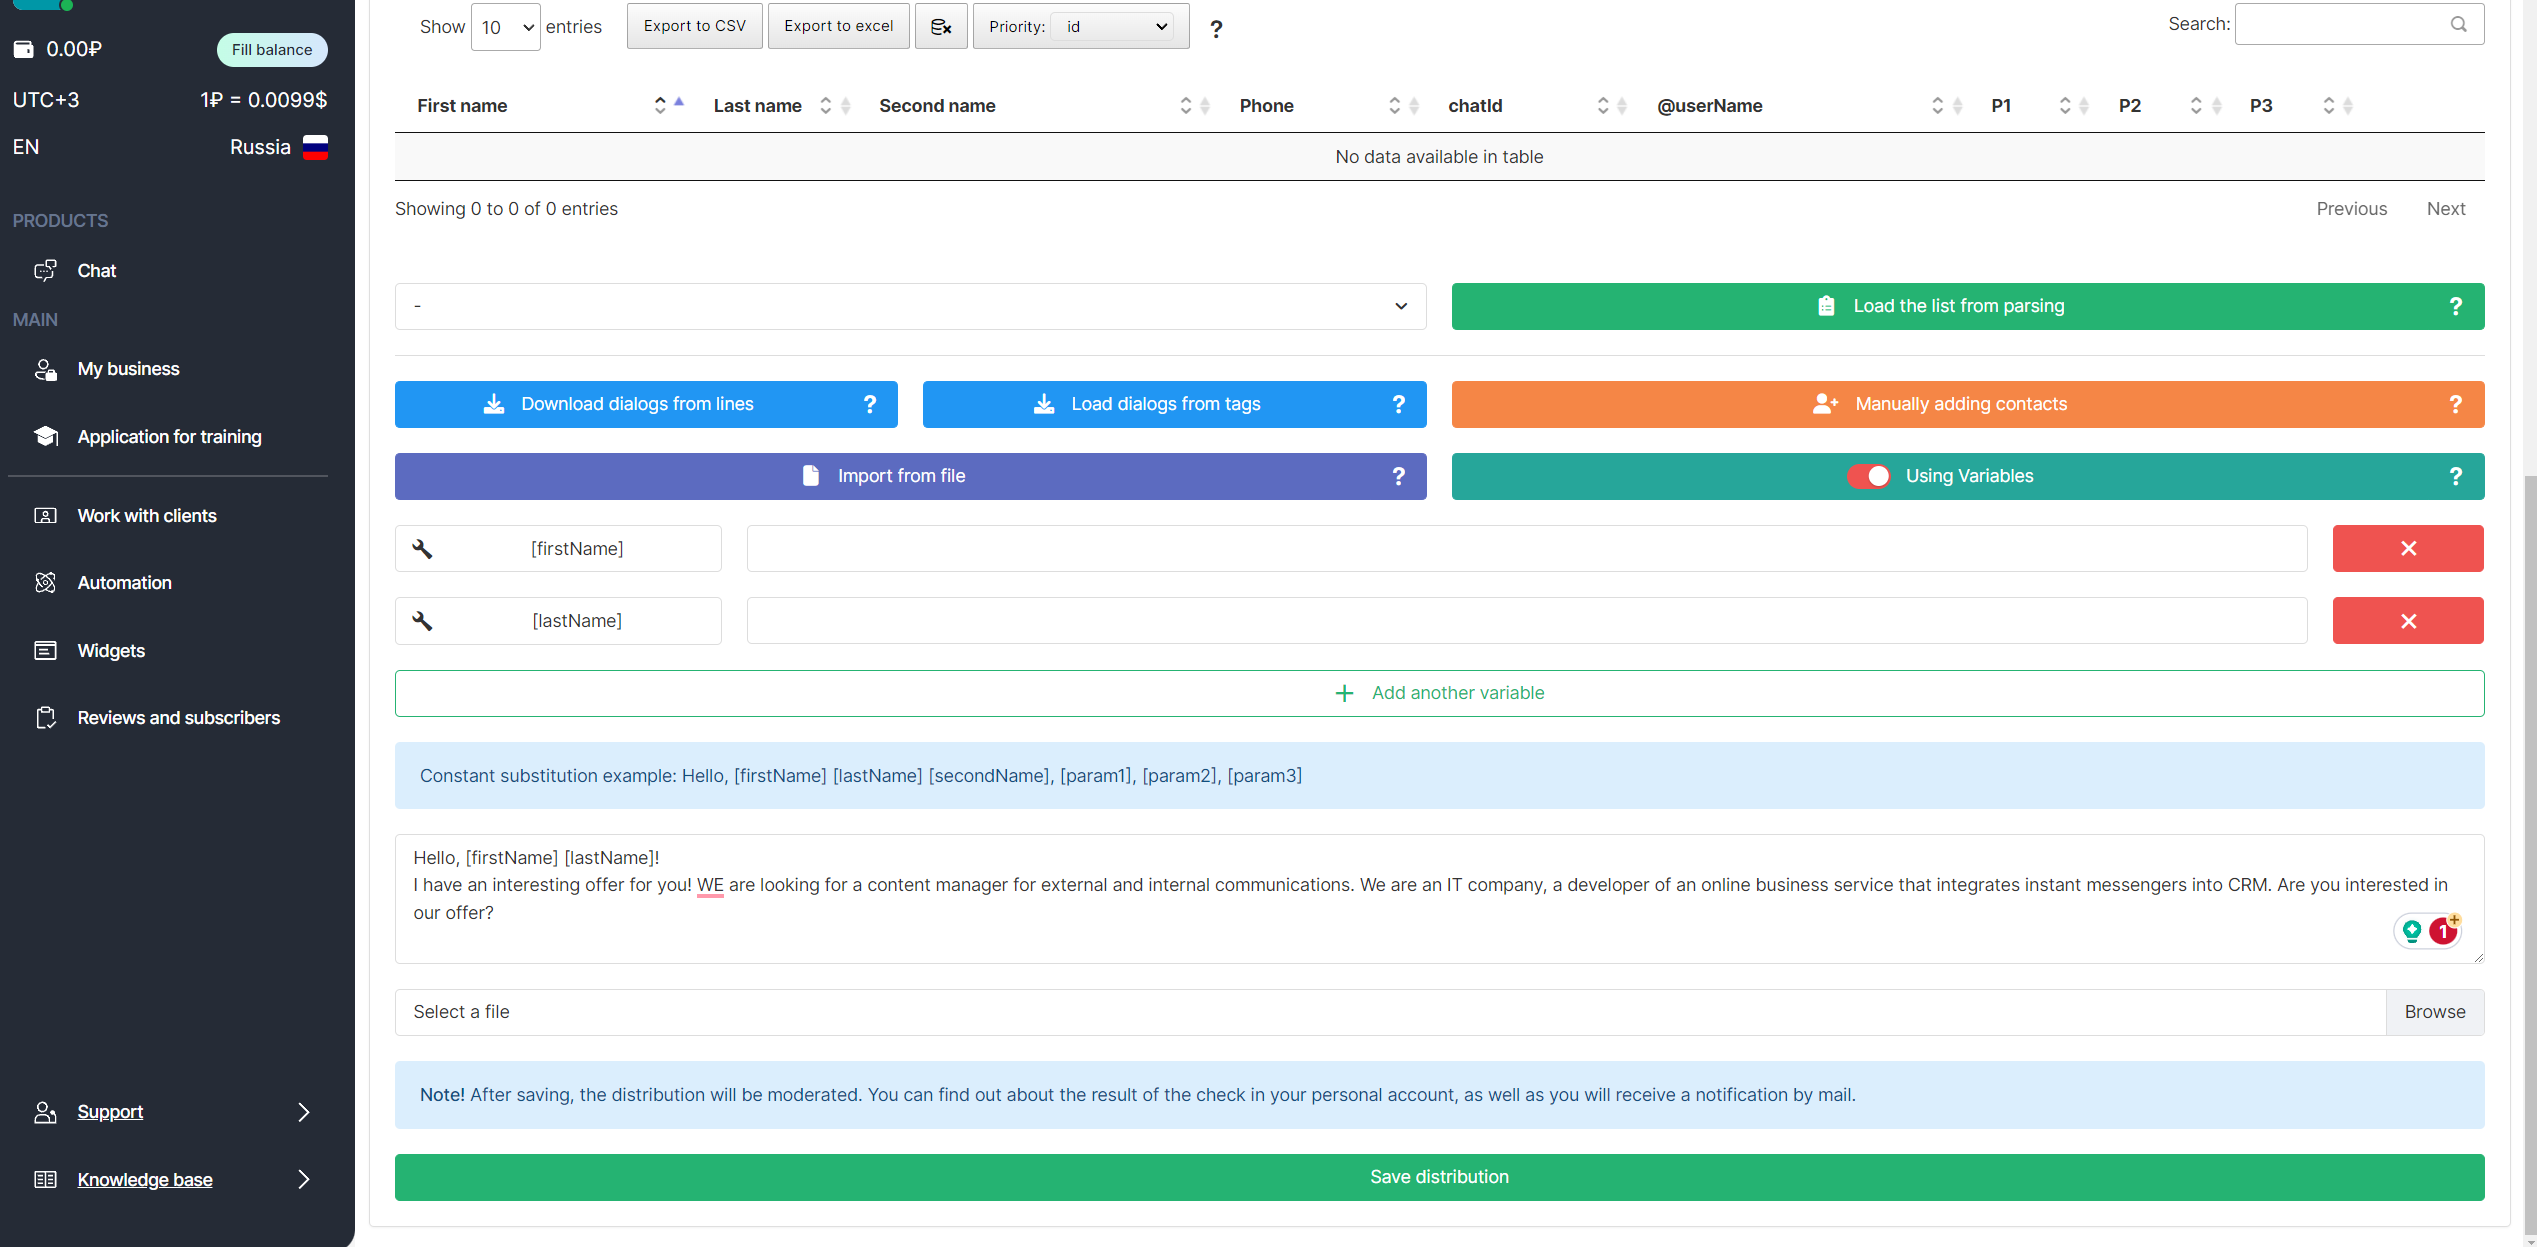Click the Save distribution button
Screen dimensions: 2537x1247
pyautogui.click(x=1438, y=1177)
